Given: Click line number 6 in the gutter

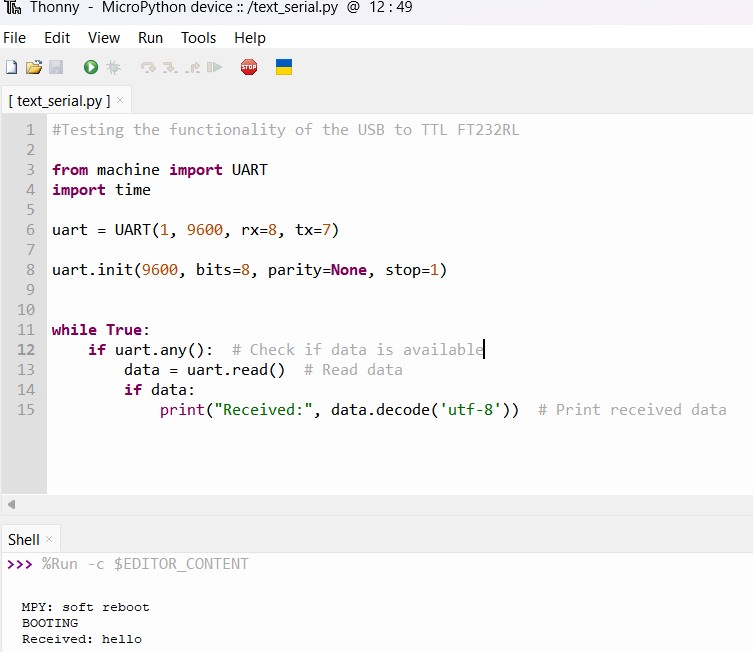Looking at the screenshot, I should pos(30,229).
